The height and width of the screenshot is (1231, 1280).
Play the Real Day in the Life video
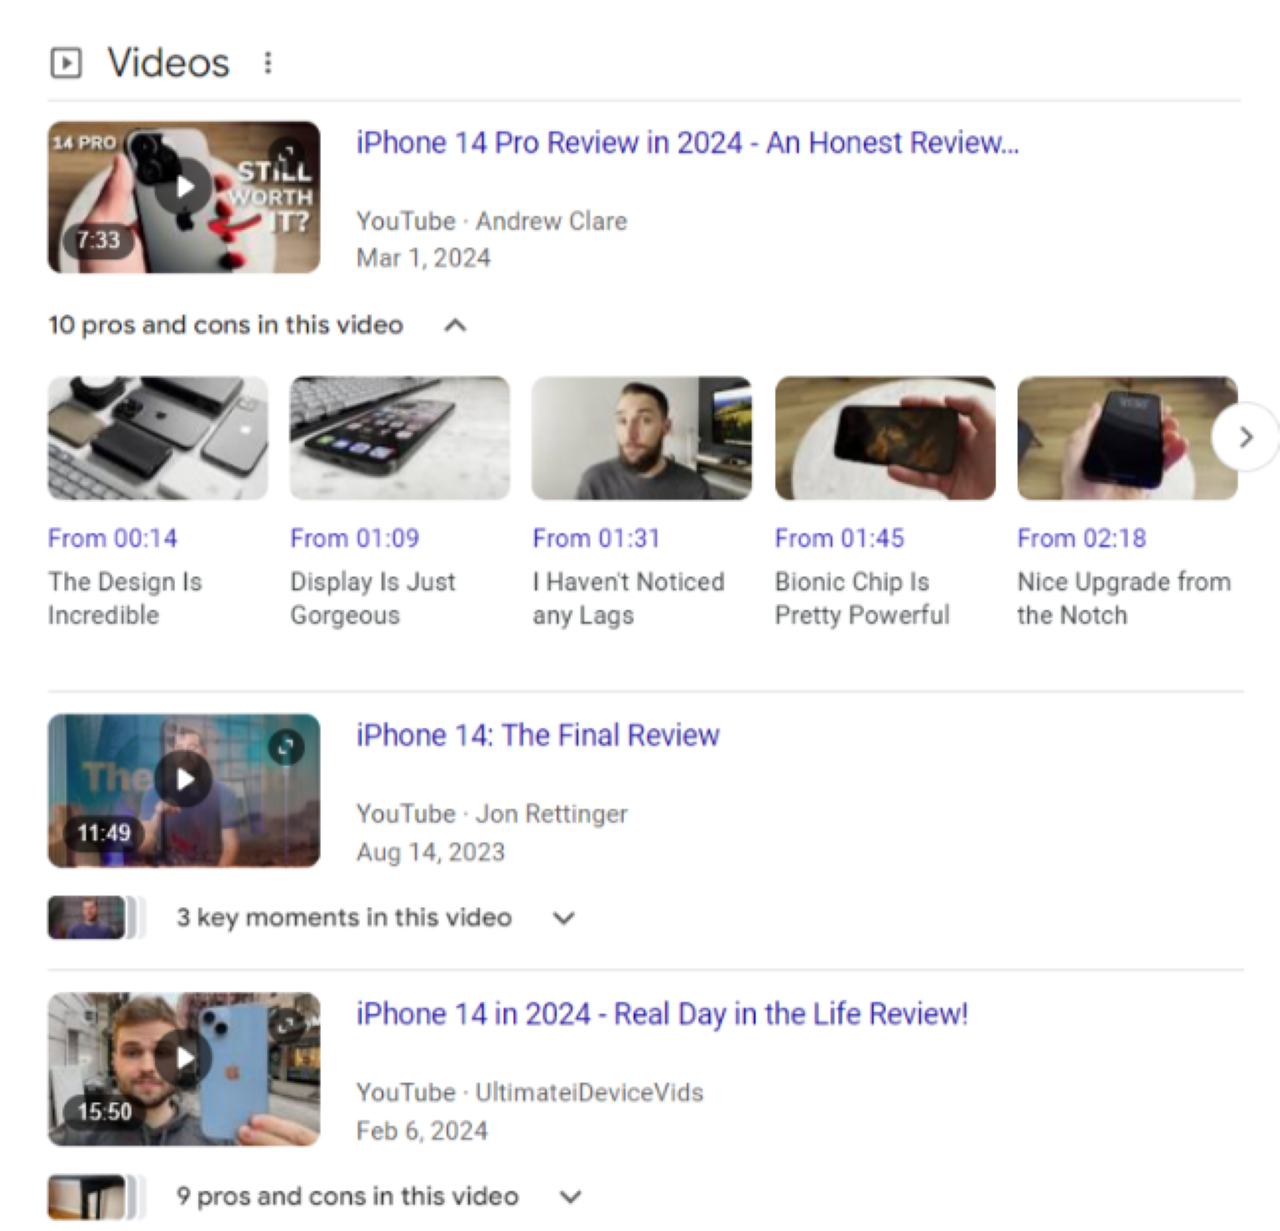pos(184,1068)
